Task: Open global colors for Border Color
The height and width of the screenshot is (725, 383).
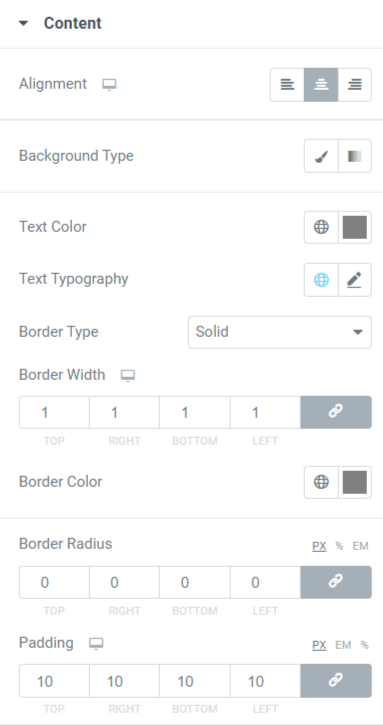Action: click(x=321, y=482)
